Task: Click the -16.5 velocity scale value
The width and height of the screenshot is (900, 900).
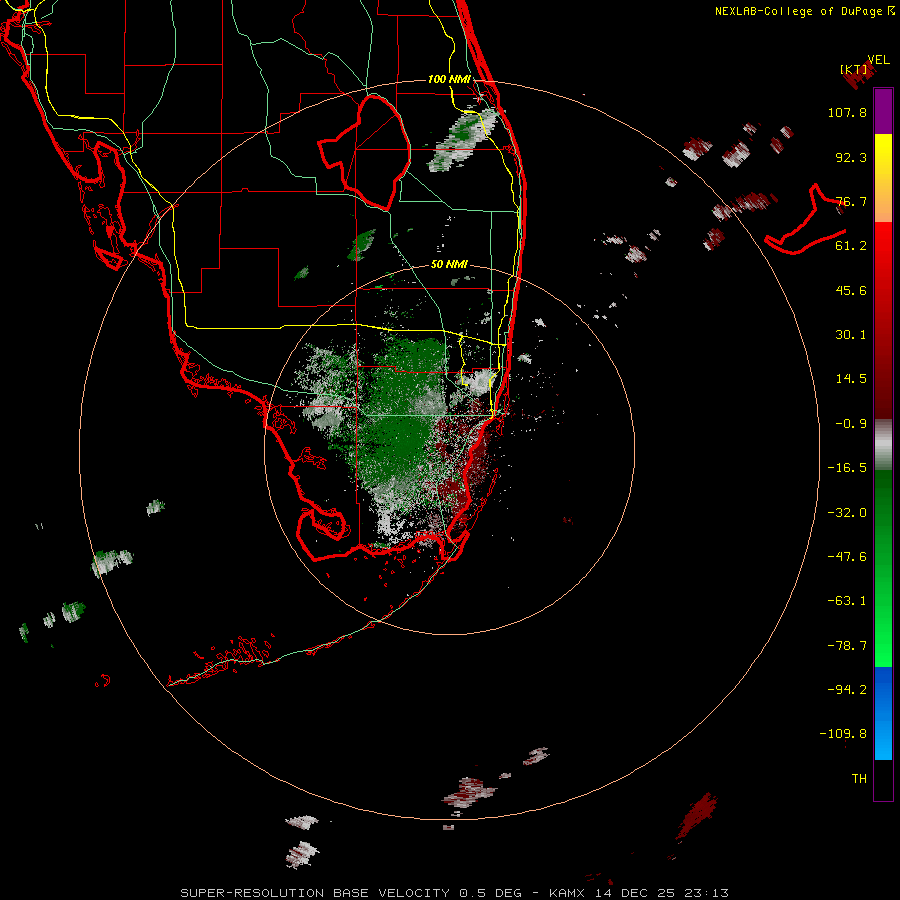Action: pos(847,468)
